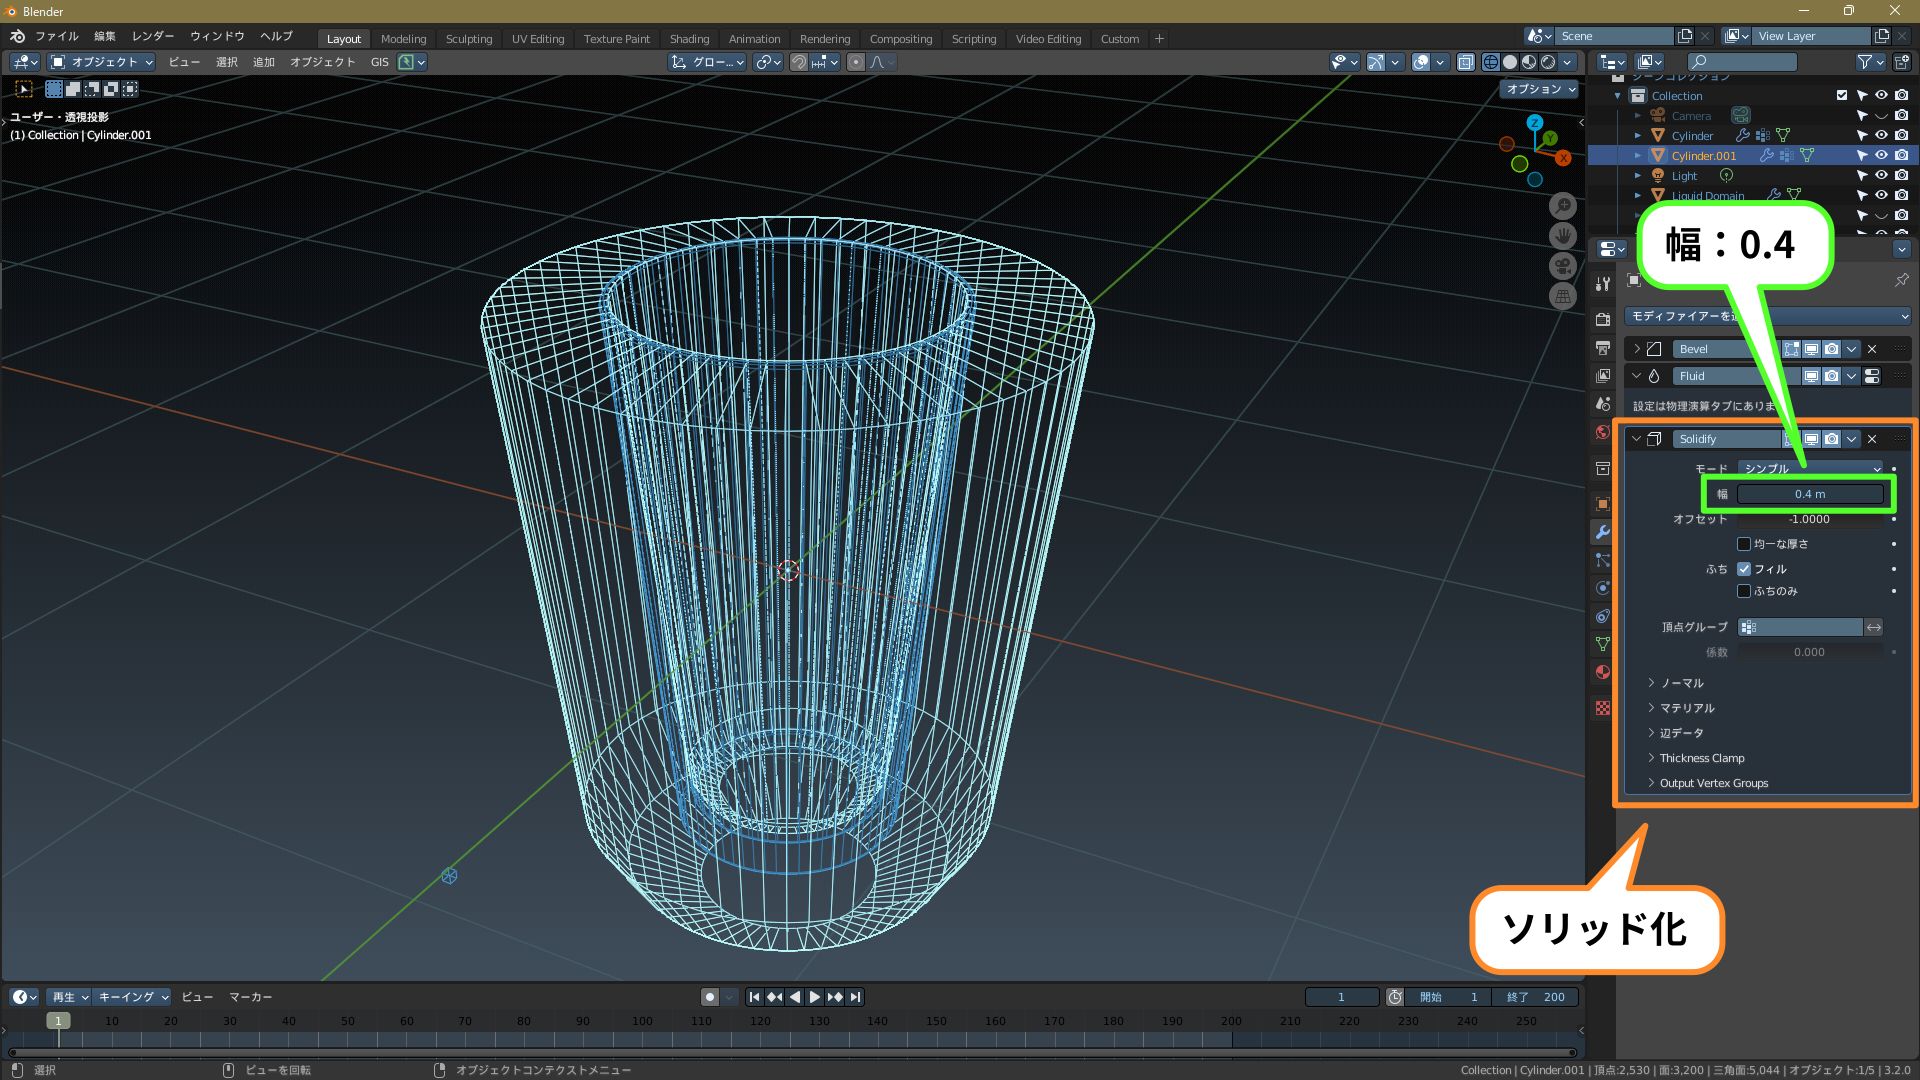This screenshot has width=1920, height=1080.
Task: Click the 幅 0.4 m thickness field
Action: 1809,494
